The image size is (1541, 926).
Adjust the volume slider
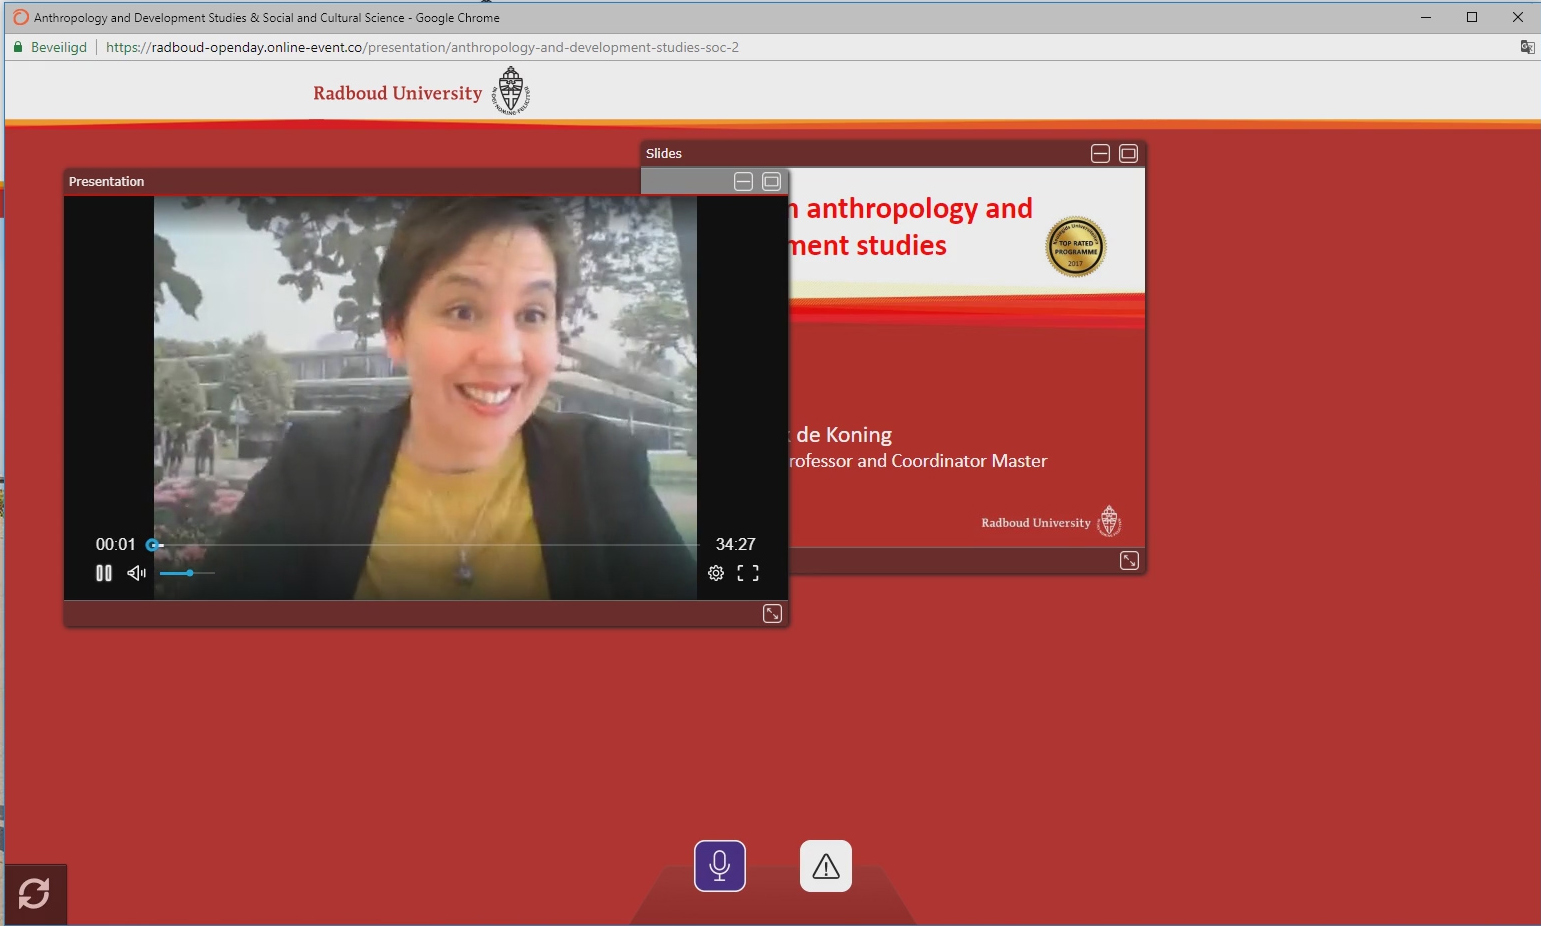coord(188,573)
